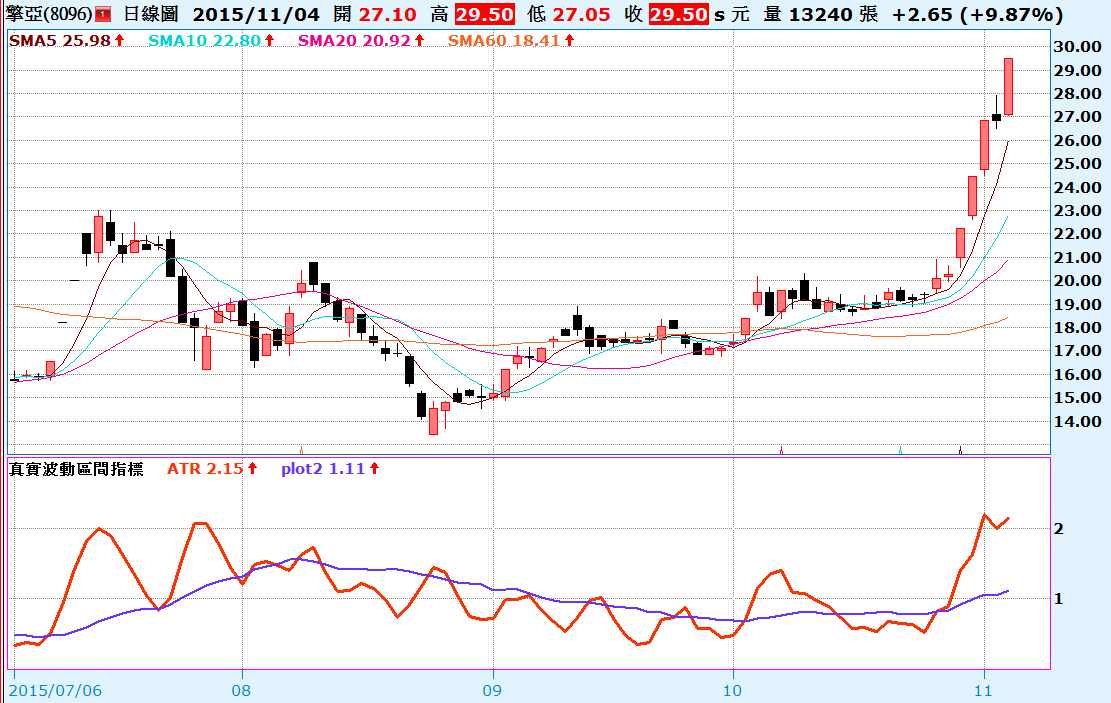Click the up arrow next to plot2 1.11
The width and height of the screenshot is (1111, 703).
[375, 468]
